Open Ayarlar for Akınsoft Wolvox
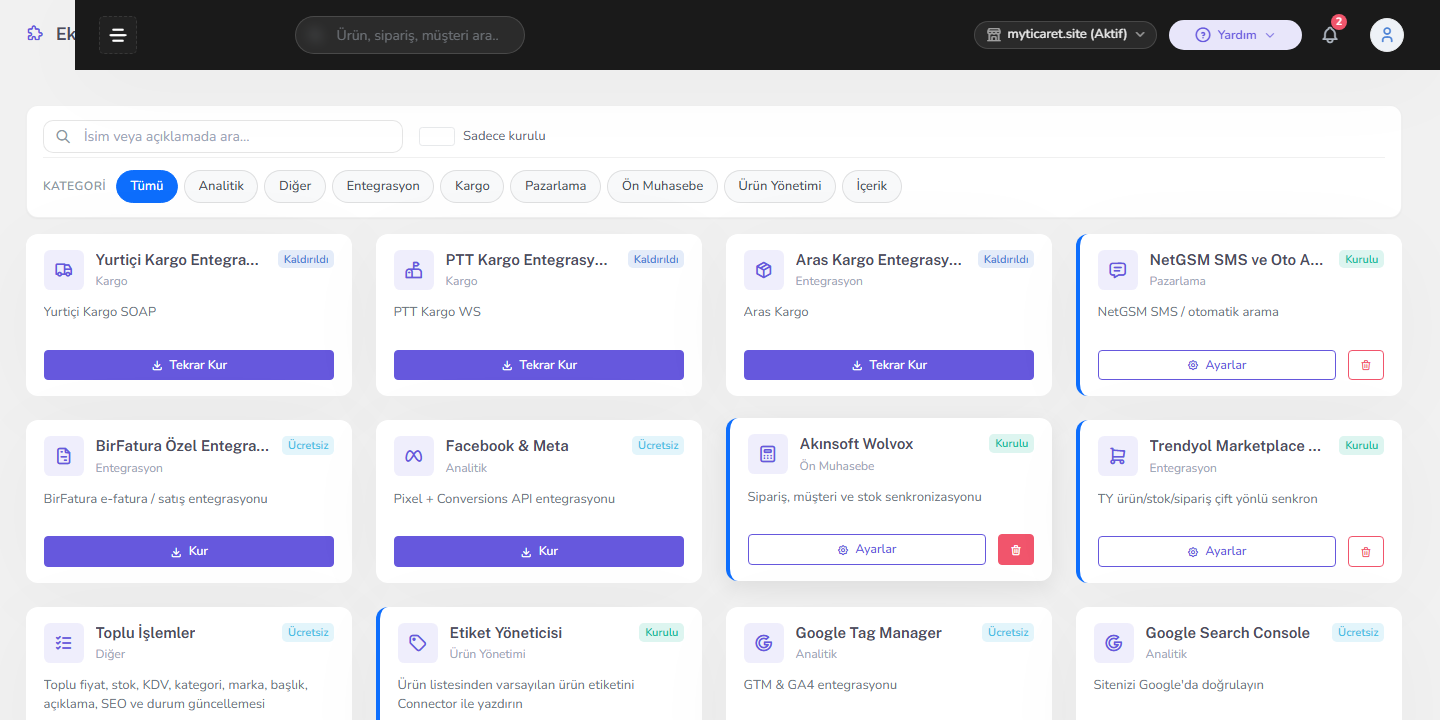Image resolution: width=1440 pixels, height=720 pixels. pyautogui.click(x=867, y=549)
